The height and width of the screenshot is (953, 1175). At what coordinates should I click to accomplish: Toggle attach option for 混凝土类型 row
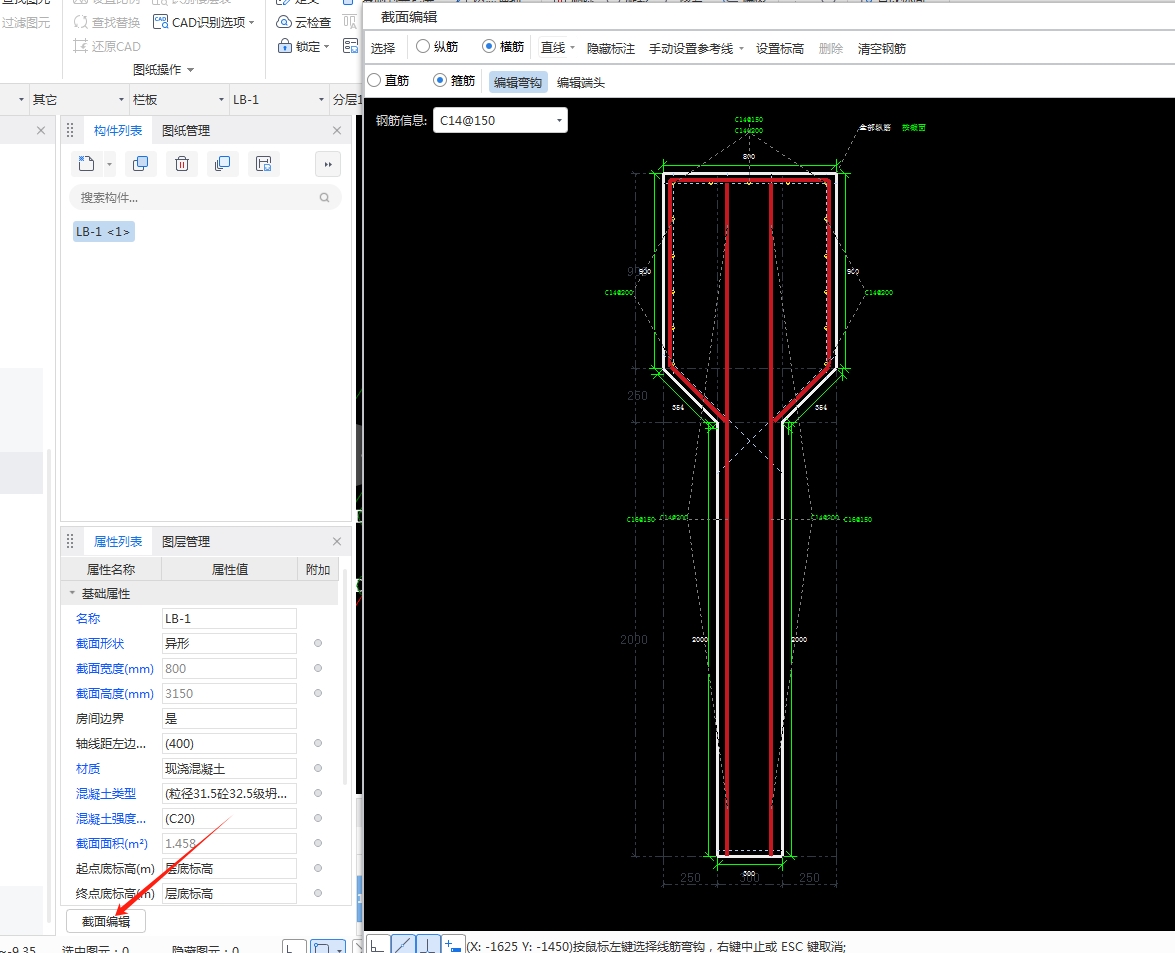tap(318, 793)
